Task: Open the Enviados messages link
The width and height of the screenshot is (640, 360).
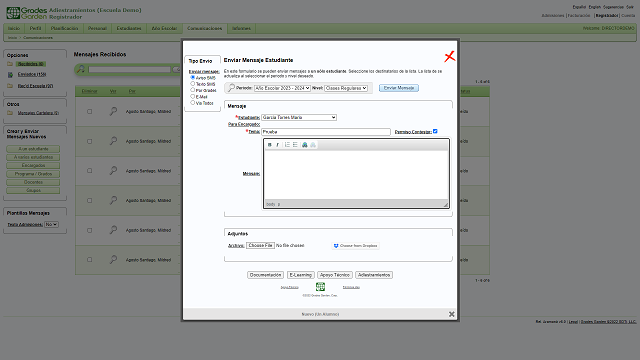Action: [x=32, y=75]
